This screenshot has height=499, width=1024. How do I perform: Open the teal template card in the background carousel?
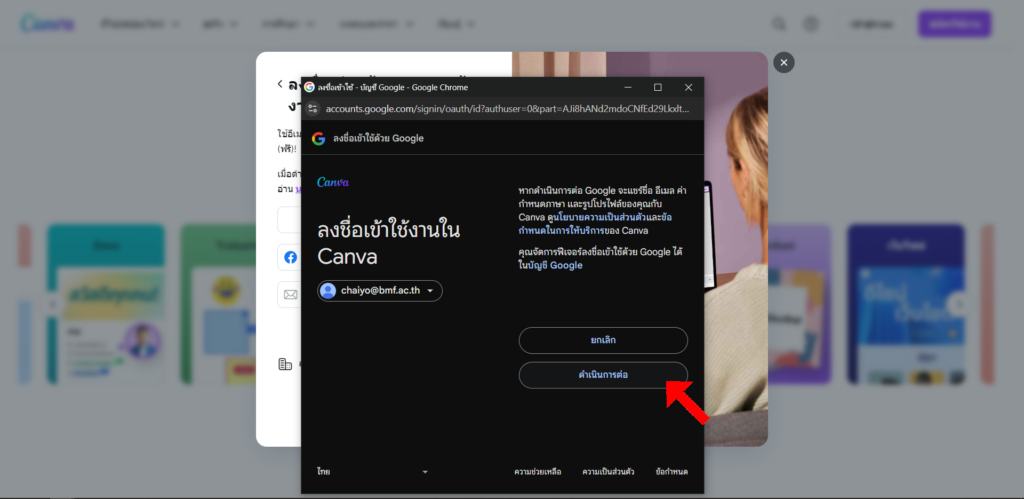(106, 304)
